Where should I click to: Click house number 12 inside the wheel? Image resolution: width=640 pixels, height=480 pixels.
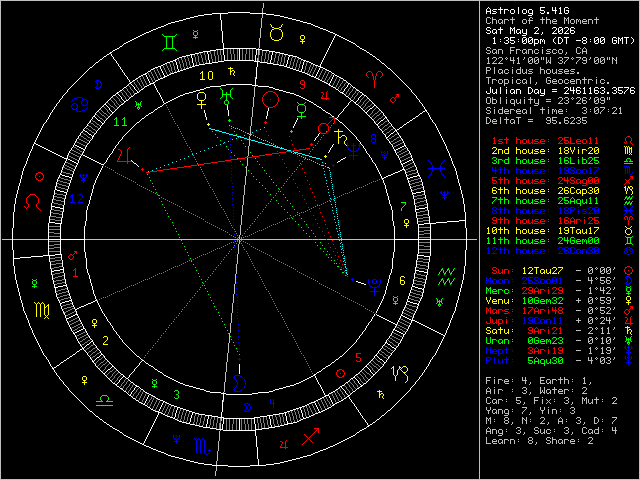coord(77,199)
